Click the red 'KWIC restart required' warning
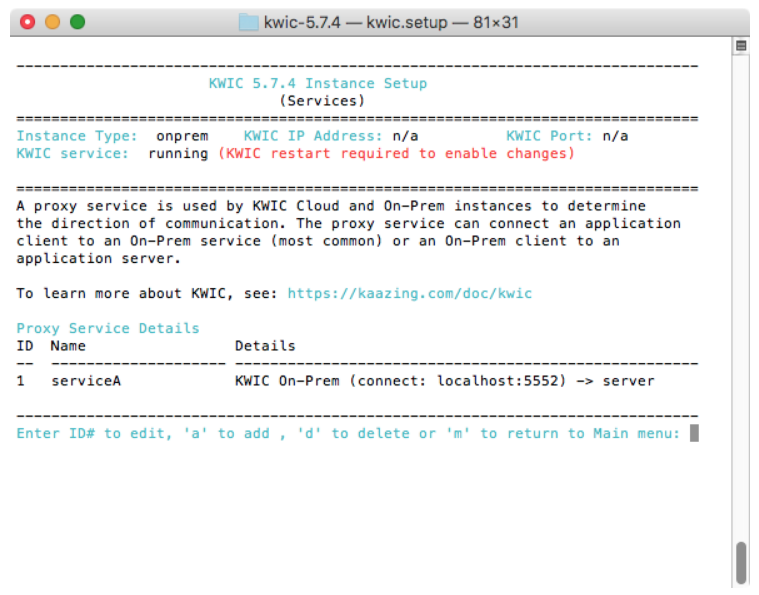The width and height of the screenshot is (759, 595). click(396, 153)
